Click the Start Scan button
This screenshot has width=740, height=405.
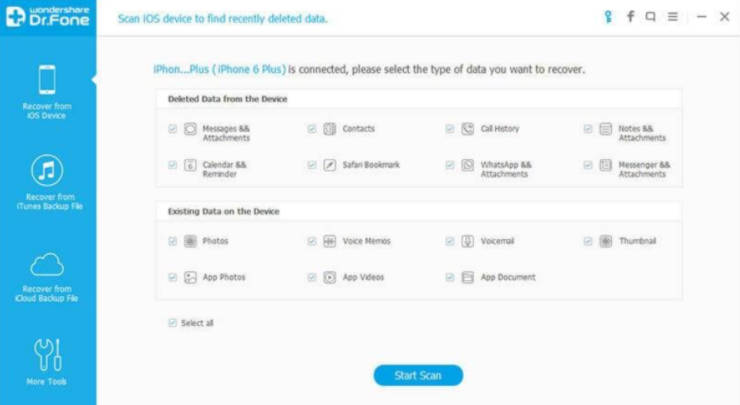click(418, 375)
